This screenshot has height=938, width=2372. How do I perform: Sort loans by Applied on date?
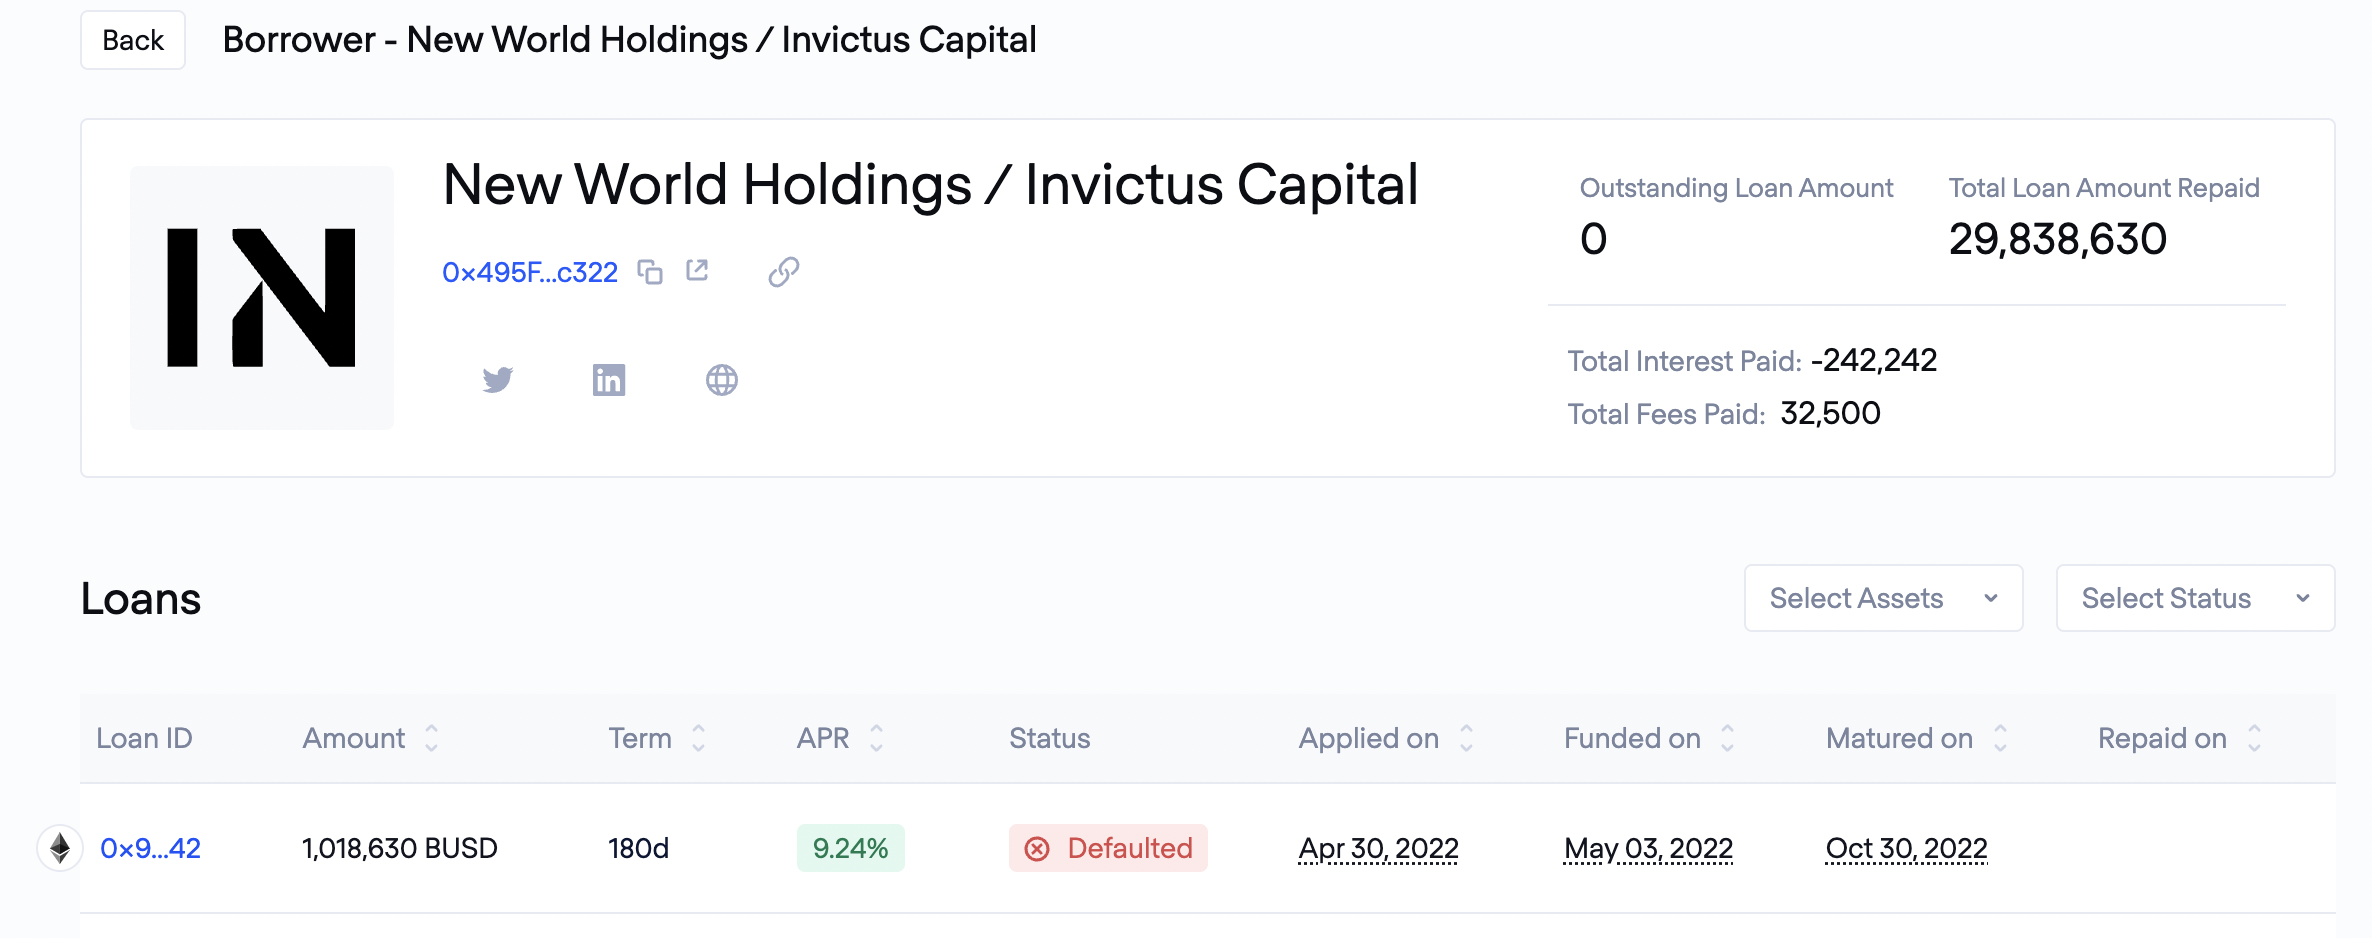point(1466,738)
